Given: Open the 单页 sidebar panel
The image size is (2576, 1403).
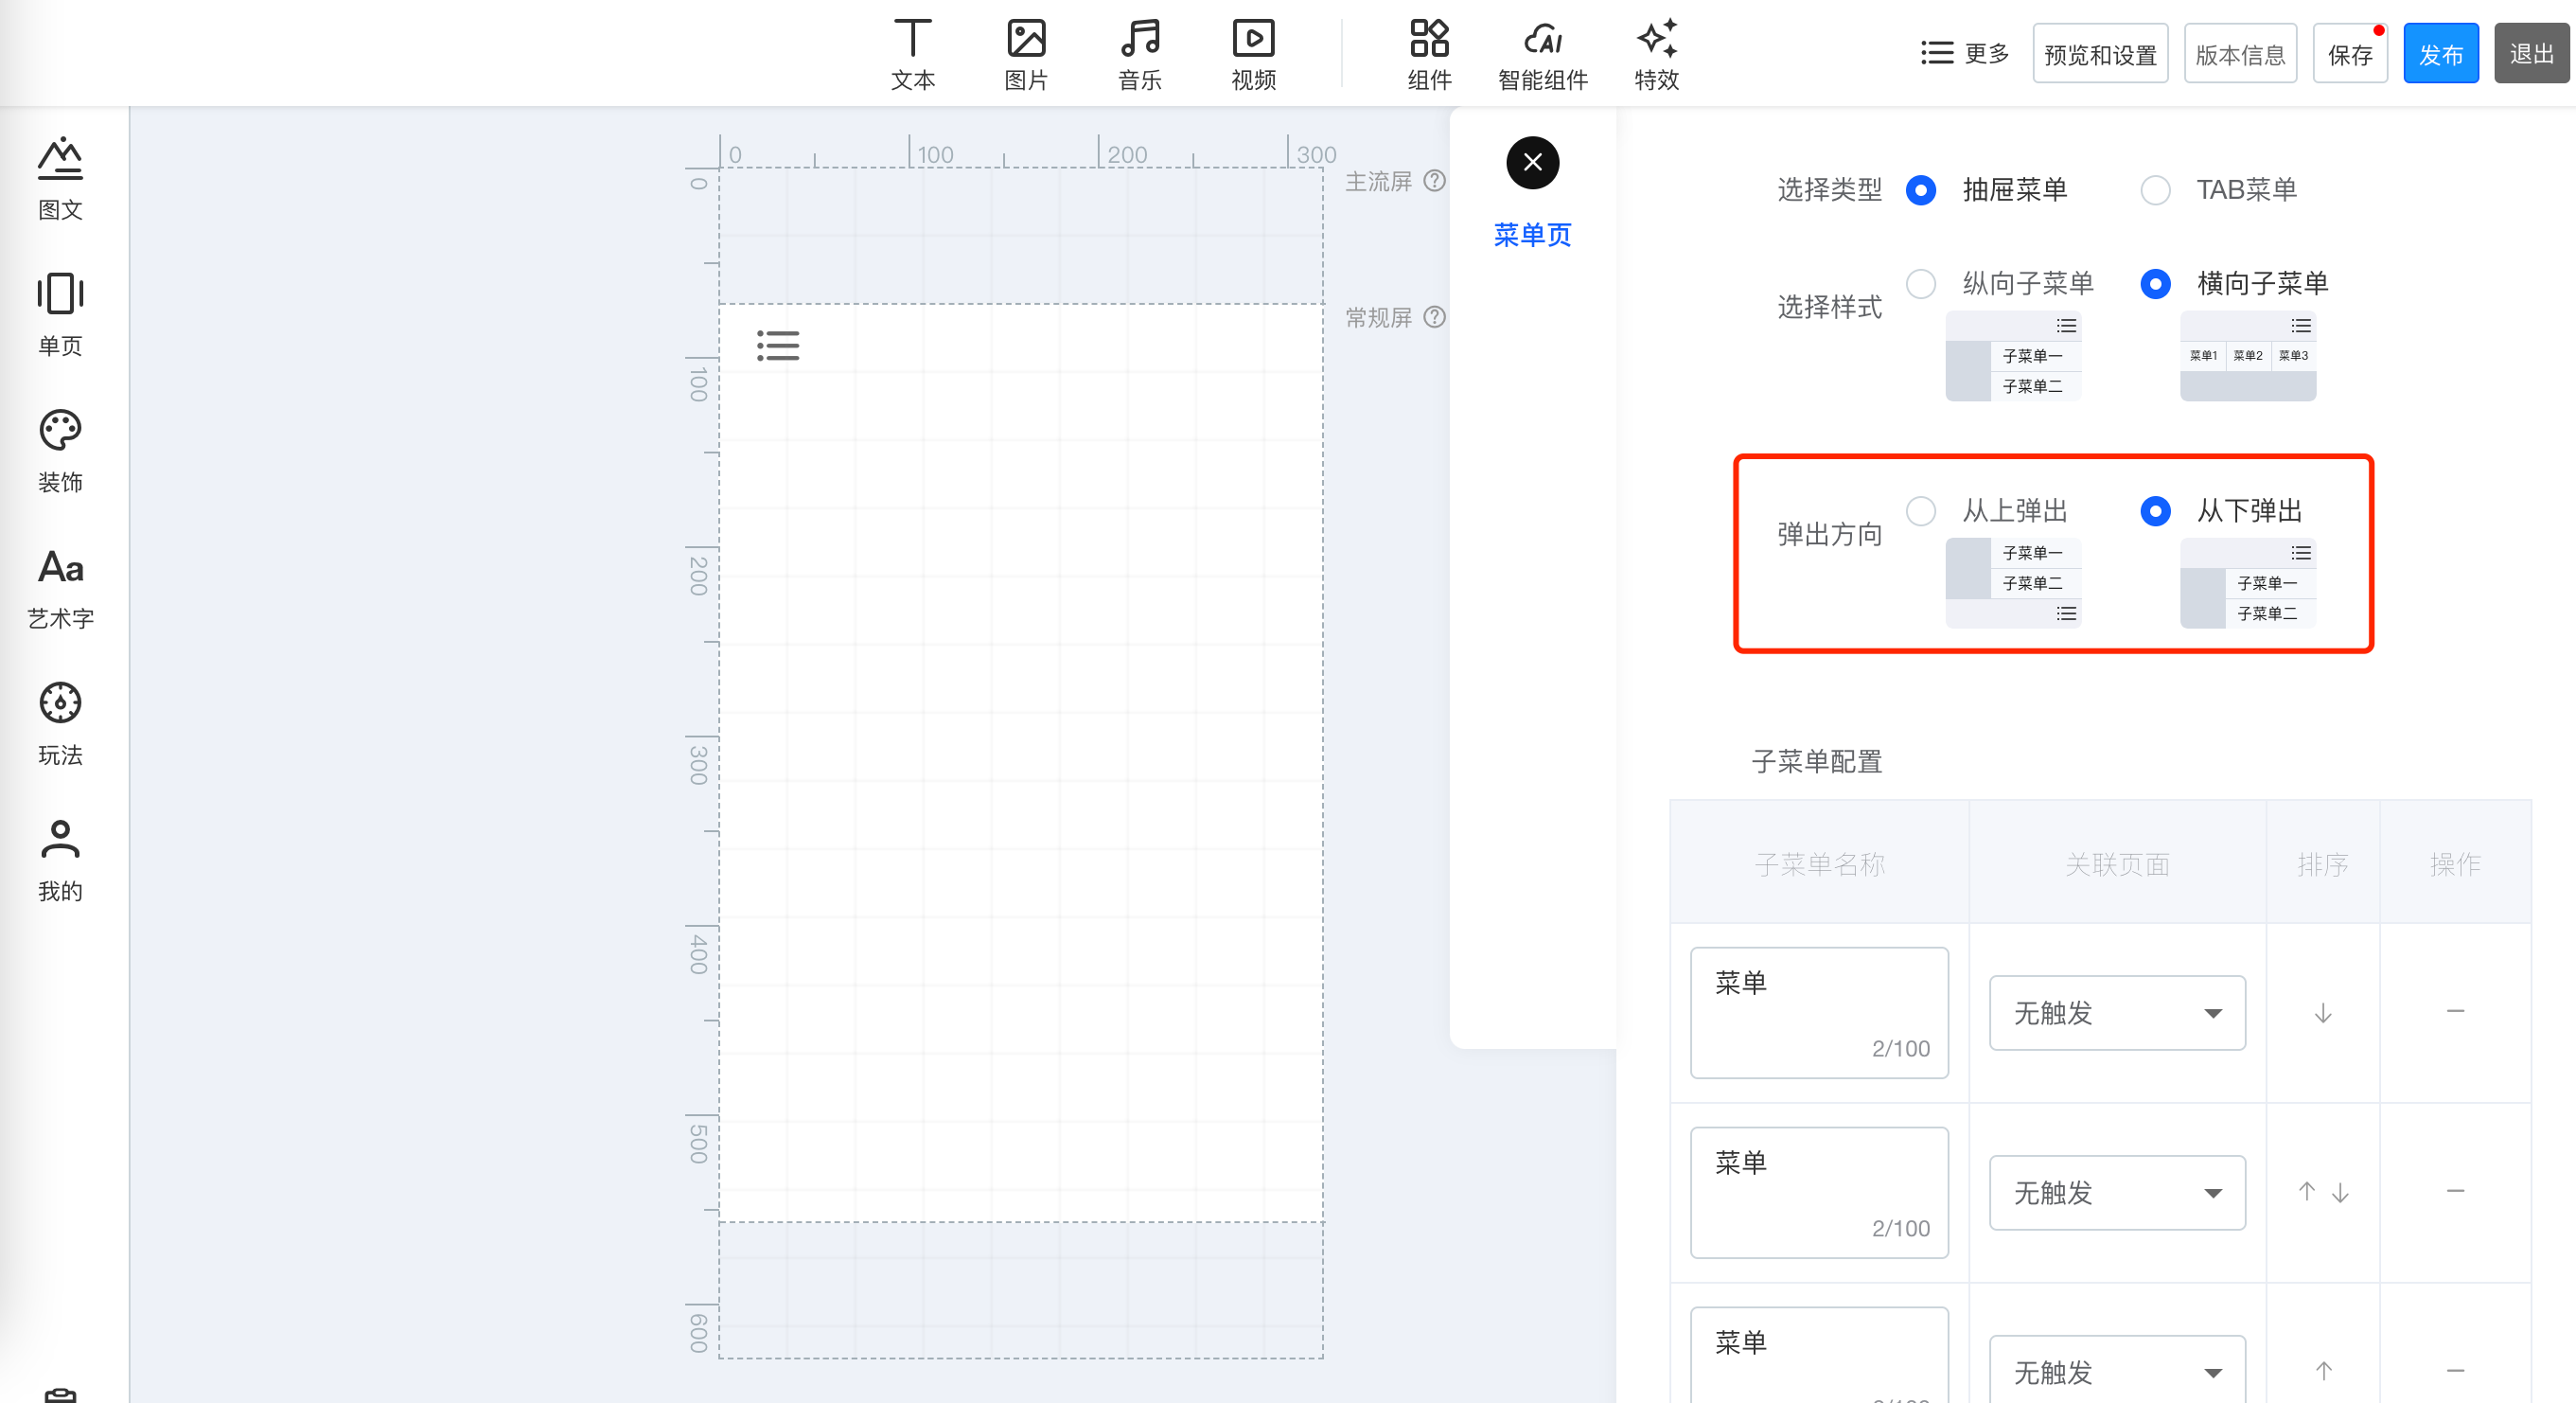Looking at the screenshot, I should click(60, 315).
